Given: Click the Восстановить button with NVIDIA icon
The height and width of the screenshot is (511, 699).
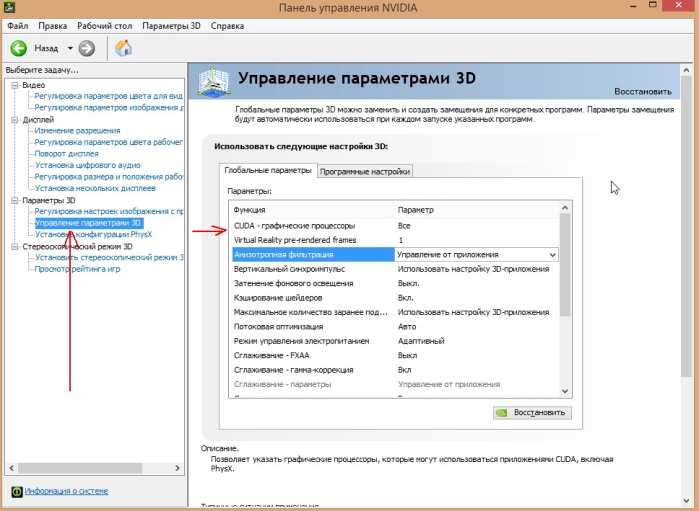Looking at the screenshot, I should pos(532,412).
